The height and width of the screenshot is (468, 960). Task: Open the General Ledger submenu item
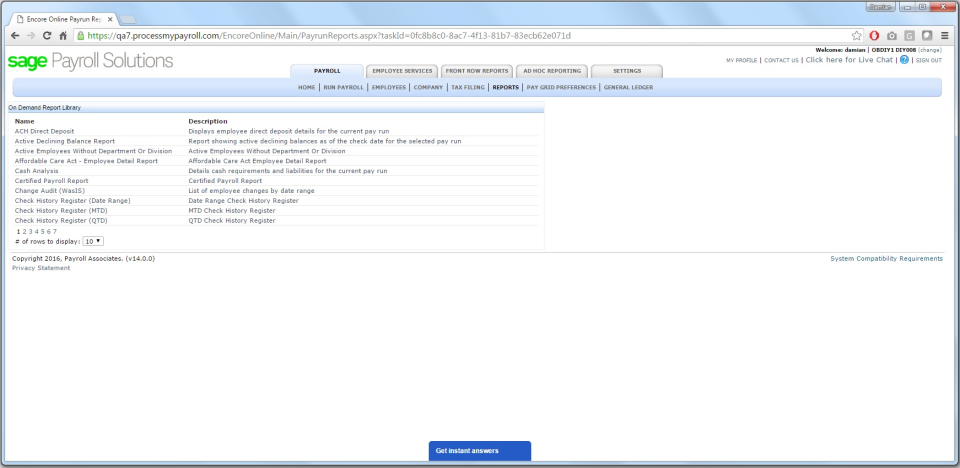[x=630, y=87]
